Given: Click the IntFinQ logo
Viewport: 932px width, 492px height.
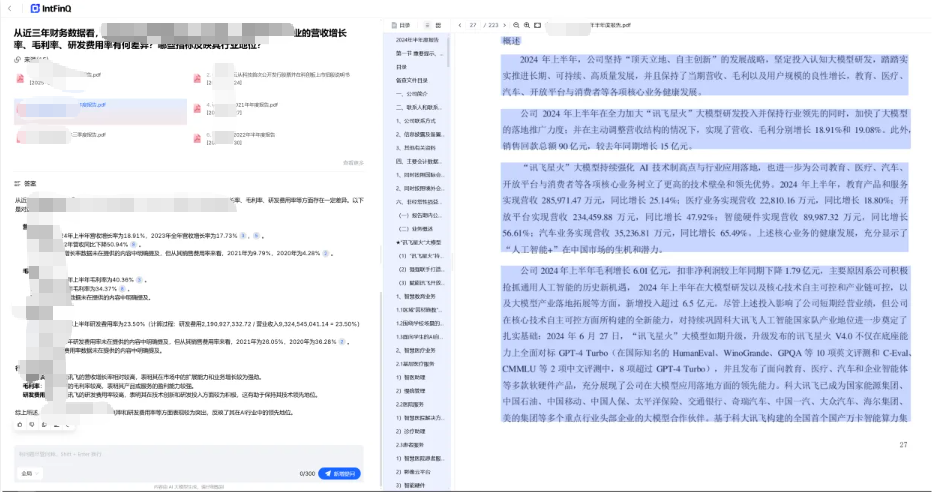Looking at the screenshot, I should (x=51, y=8).
